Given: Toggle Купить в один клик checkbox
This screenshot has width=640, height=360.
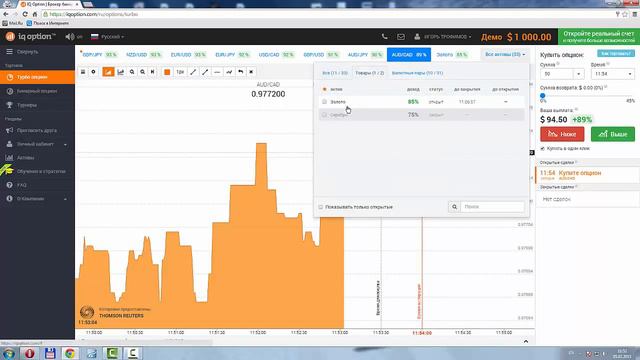Looking at the screenshot, I should [x=542, y=149].
